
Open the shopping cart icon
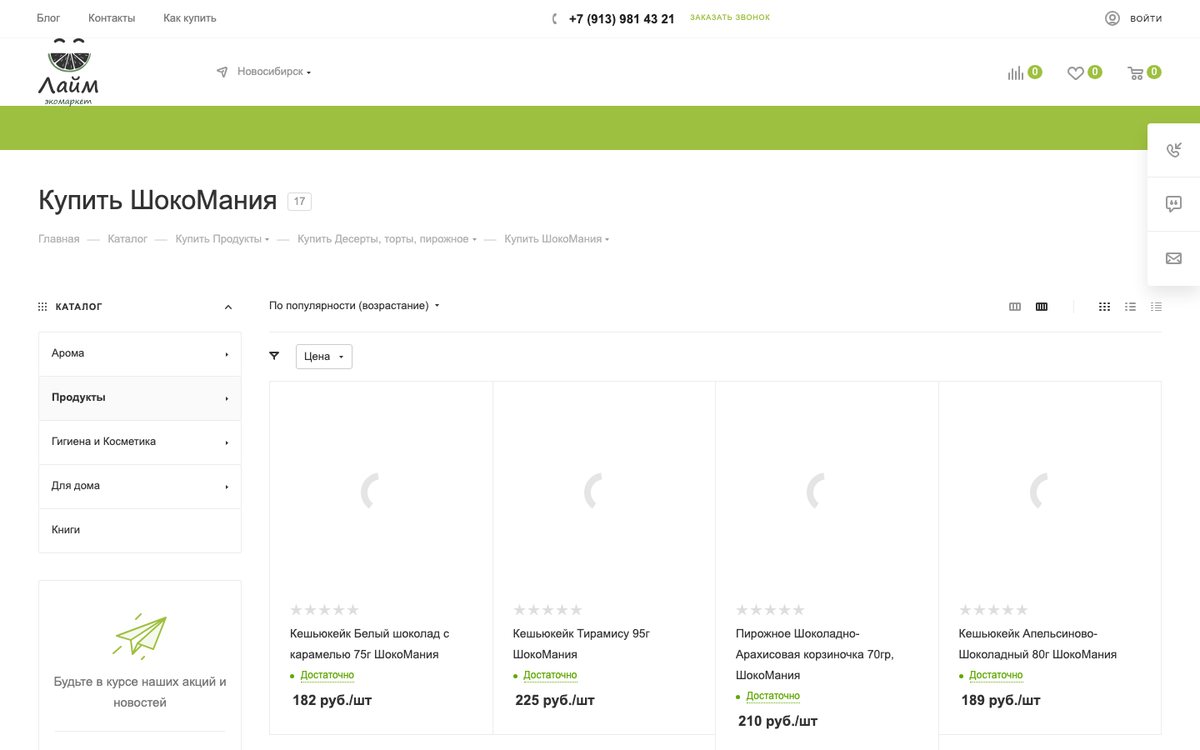click(x=1135, y=73)
